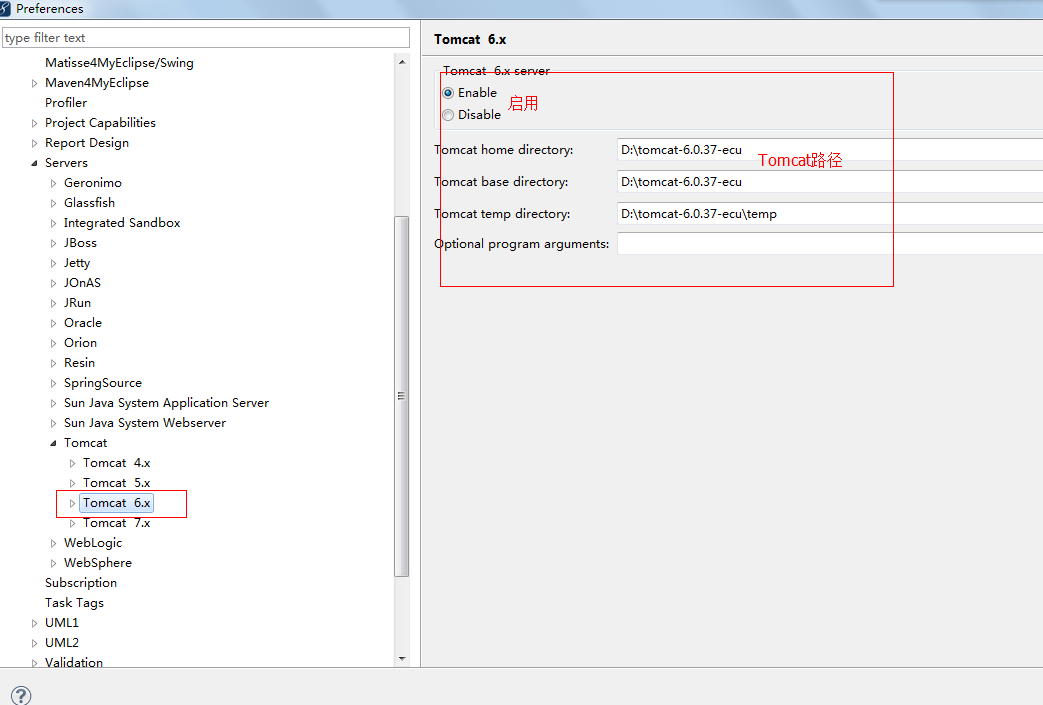Screen dimensions: 1043x705
Task: Expand the Geronimo server node
Action: (x=54, y=183)
